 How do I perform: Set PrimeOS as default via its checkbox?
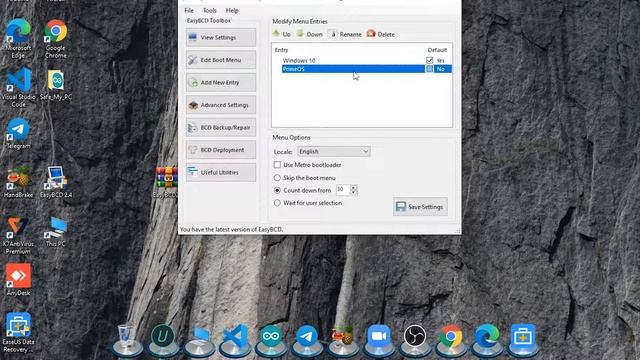429,69
